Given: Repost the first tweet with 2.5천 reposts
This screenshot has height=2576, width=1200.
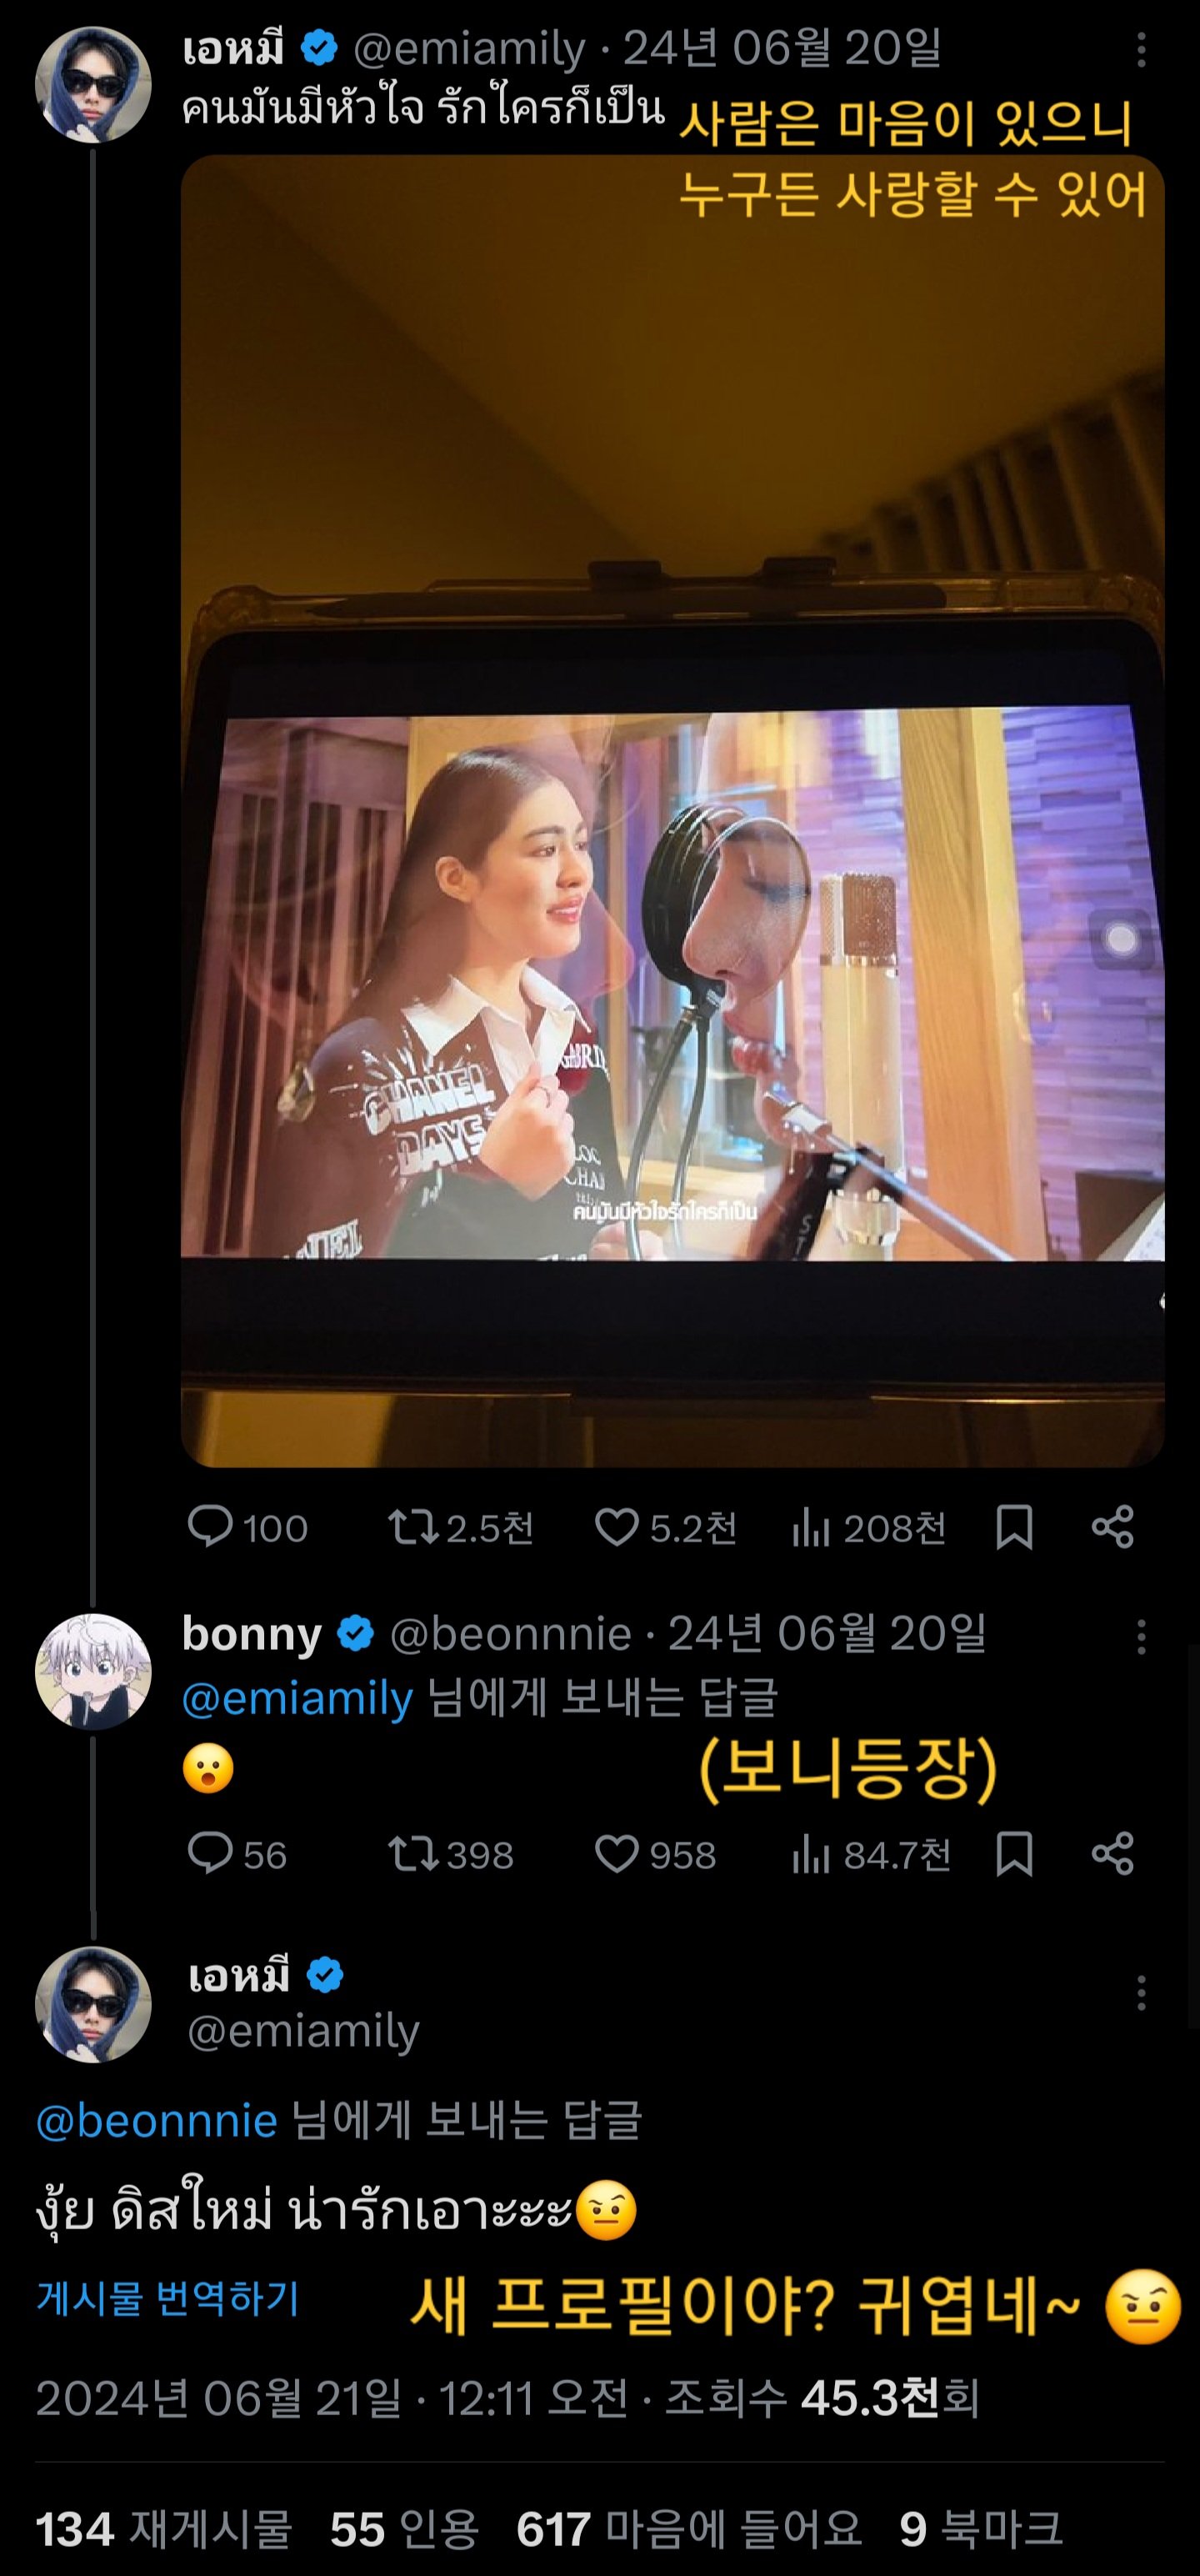Looking at the screenshot, I should pos(412,1528).
